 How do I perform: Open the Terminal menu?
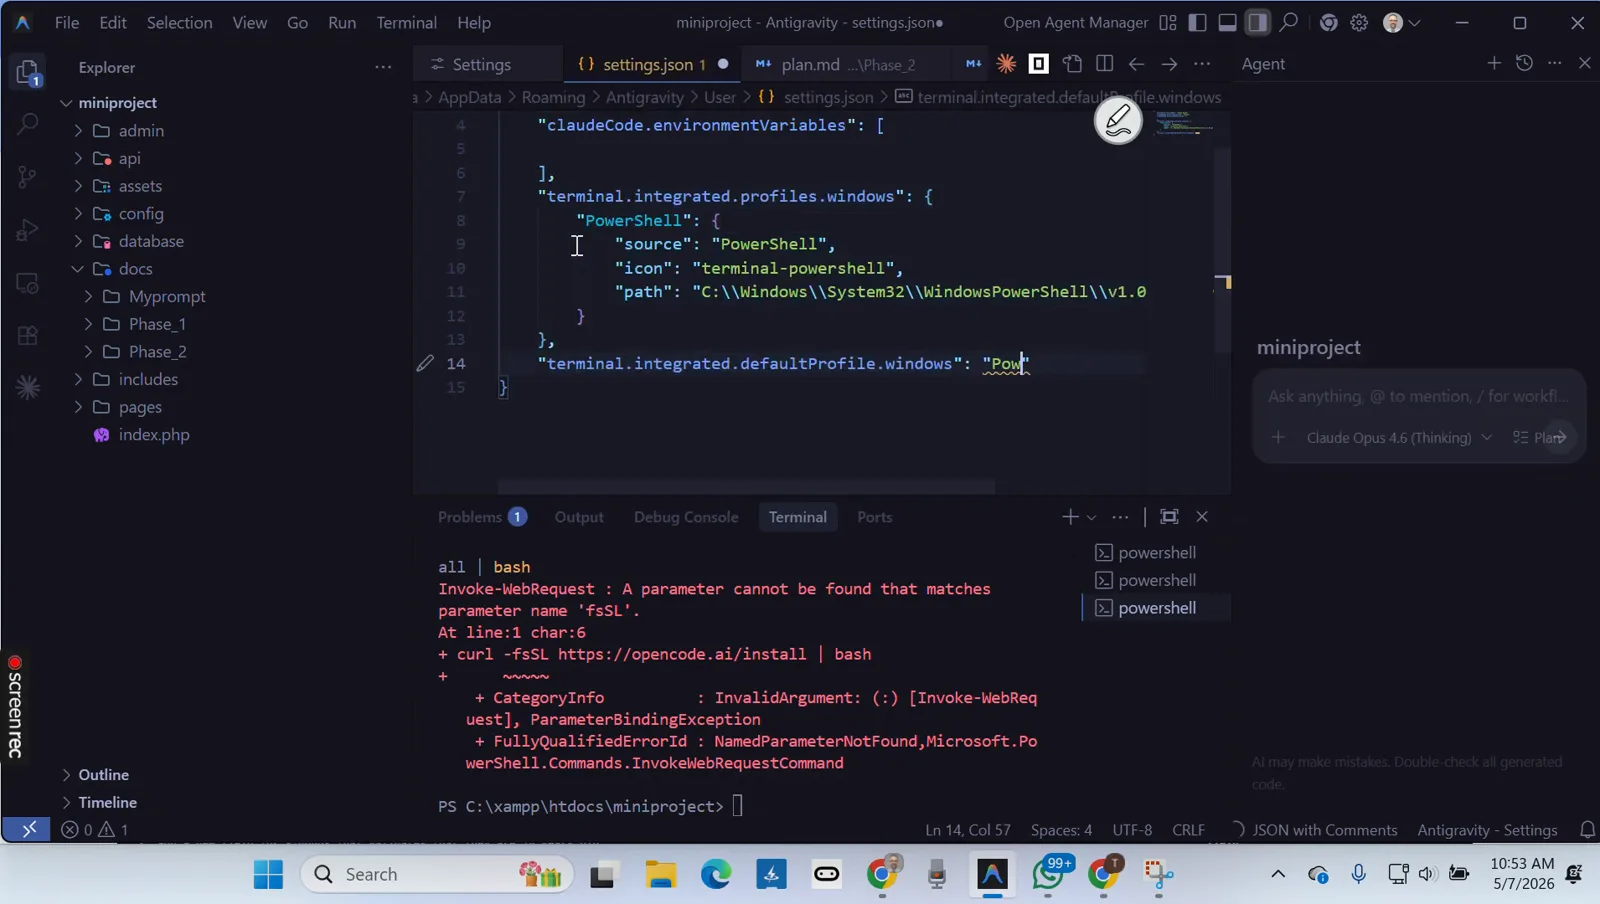point(406,22)
